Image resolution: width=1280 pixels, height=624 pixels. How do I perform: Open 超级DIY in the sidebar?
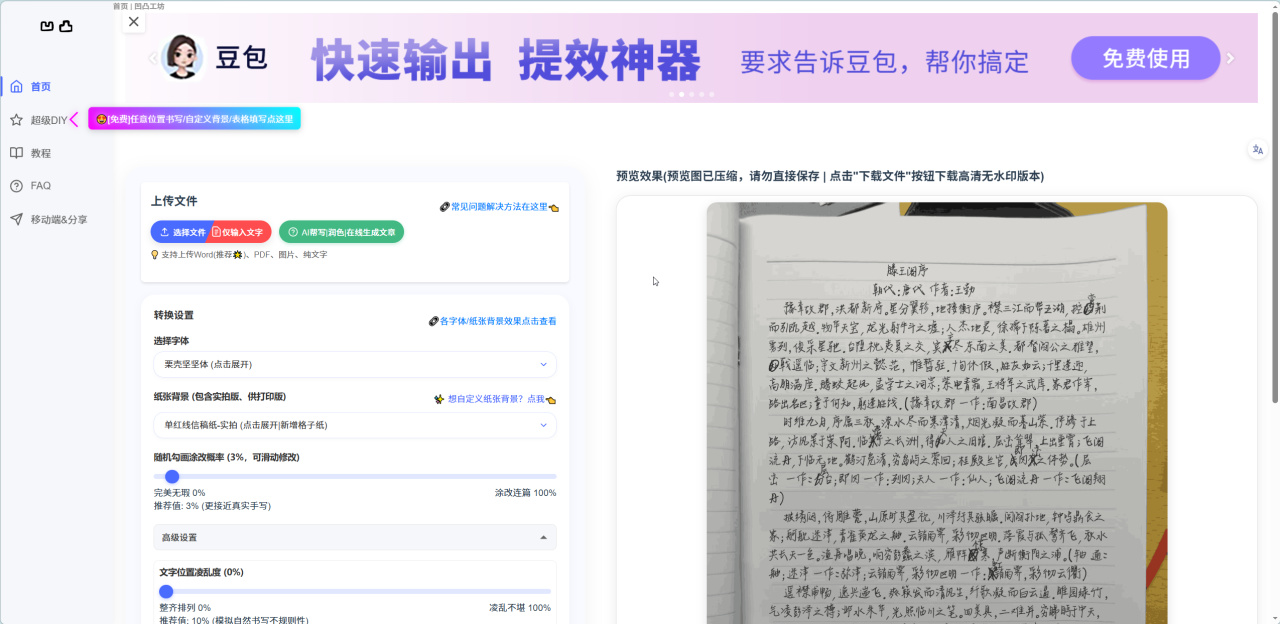click(x=48, y=120)
